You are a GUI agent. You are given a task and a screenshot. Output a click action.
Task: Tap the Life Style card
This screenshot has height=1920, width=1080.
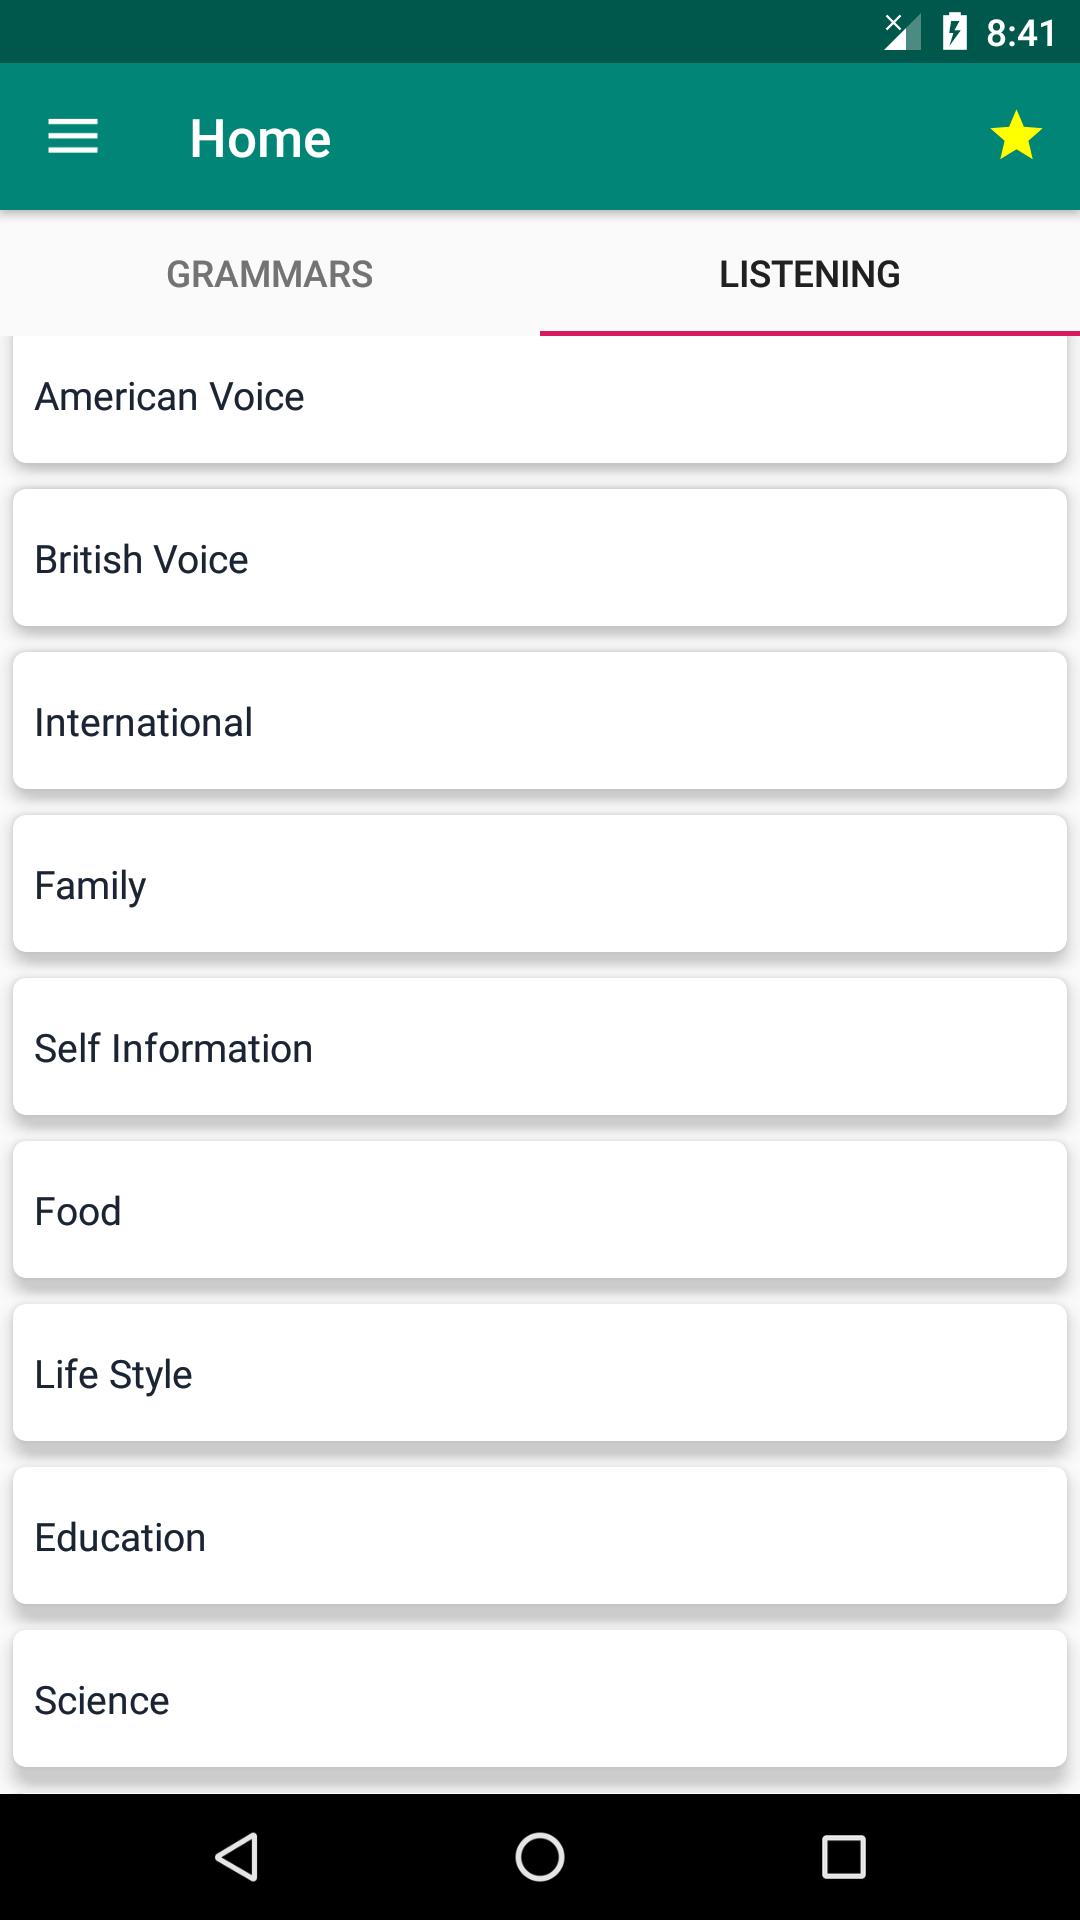click(x=540, y=1373)
